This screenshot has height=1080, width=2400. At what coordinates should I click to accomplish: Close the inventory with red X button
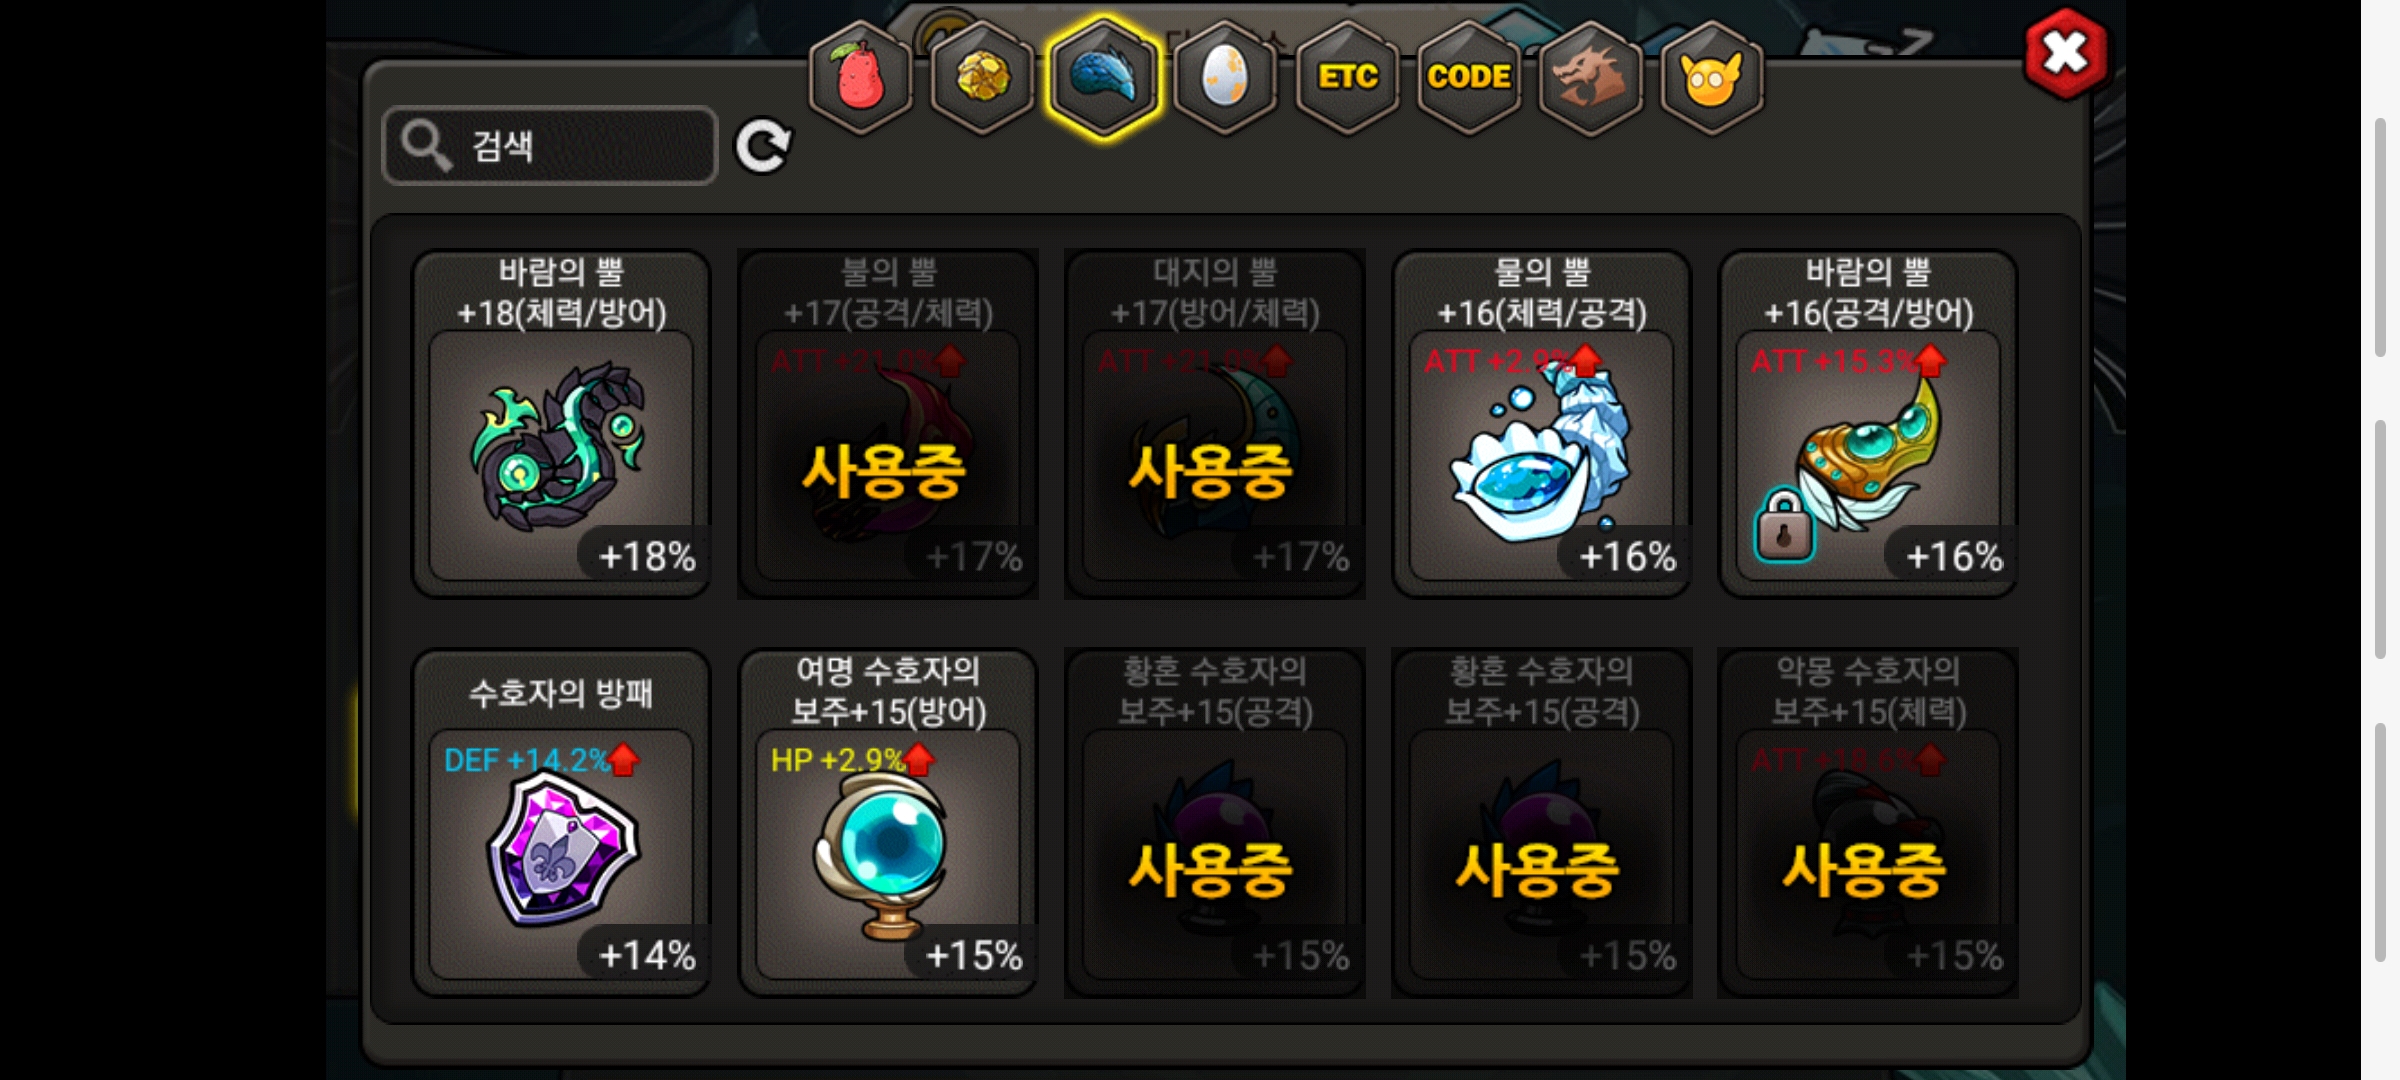click(x=2065, y=54)
